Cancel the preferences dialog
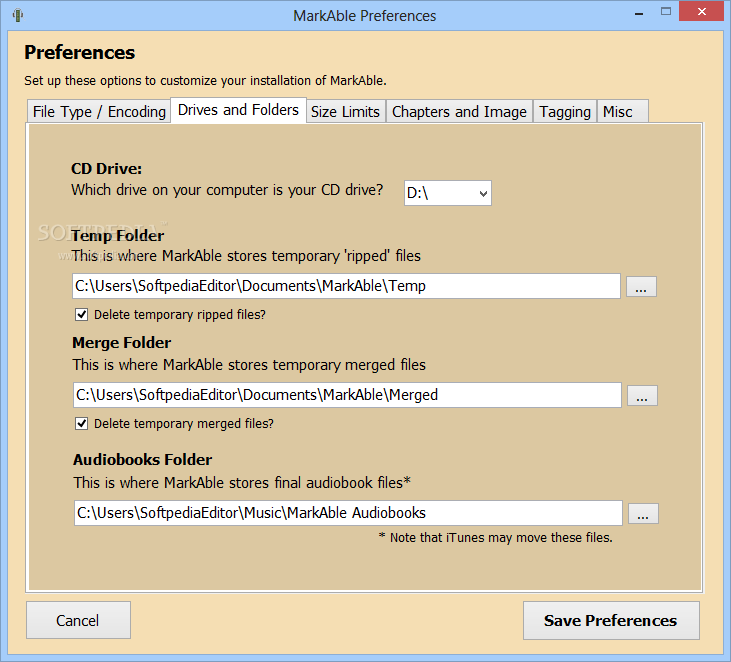731x662 pixels. tap(78, 620)
